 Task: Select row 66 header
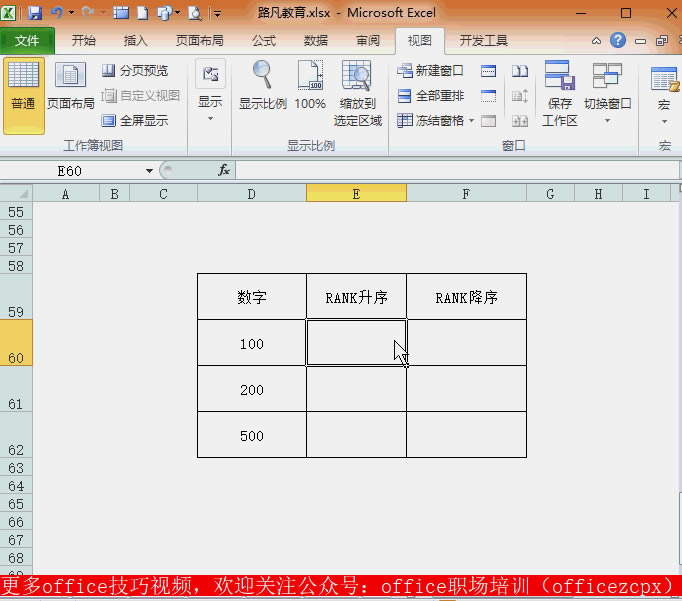tap(16, 522)
